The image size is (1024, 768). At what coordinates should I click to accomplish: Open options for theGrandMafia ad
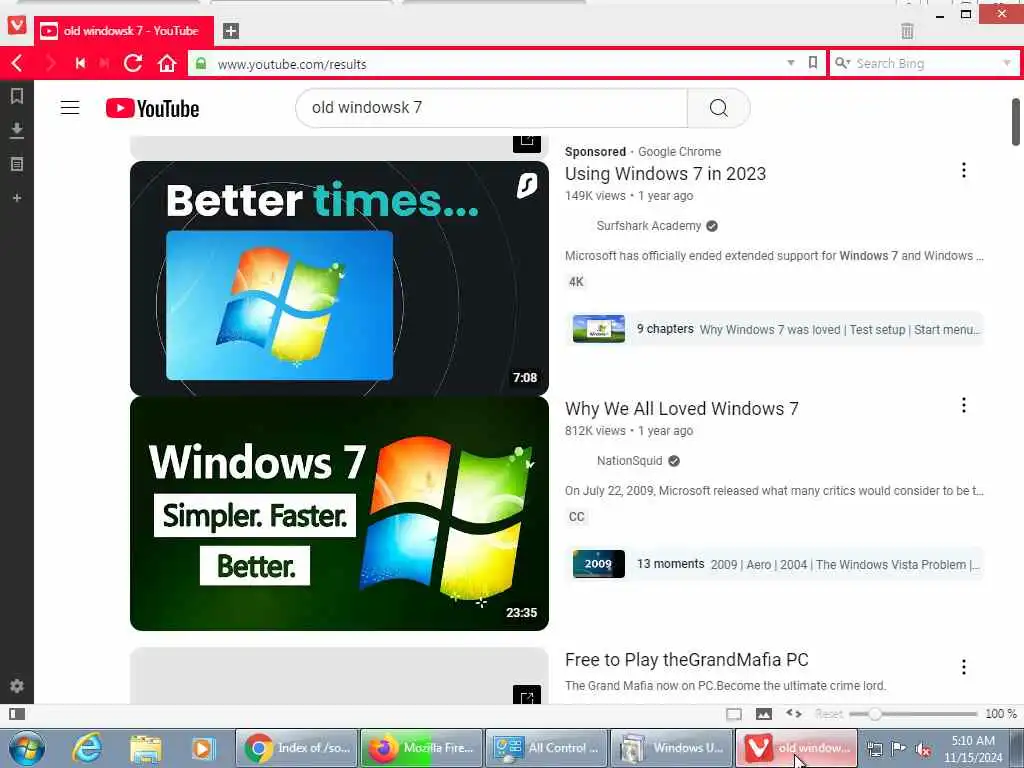[963, 667]
